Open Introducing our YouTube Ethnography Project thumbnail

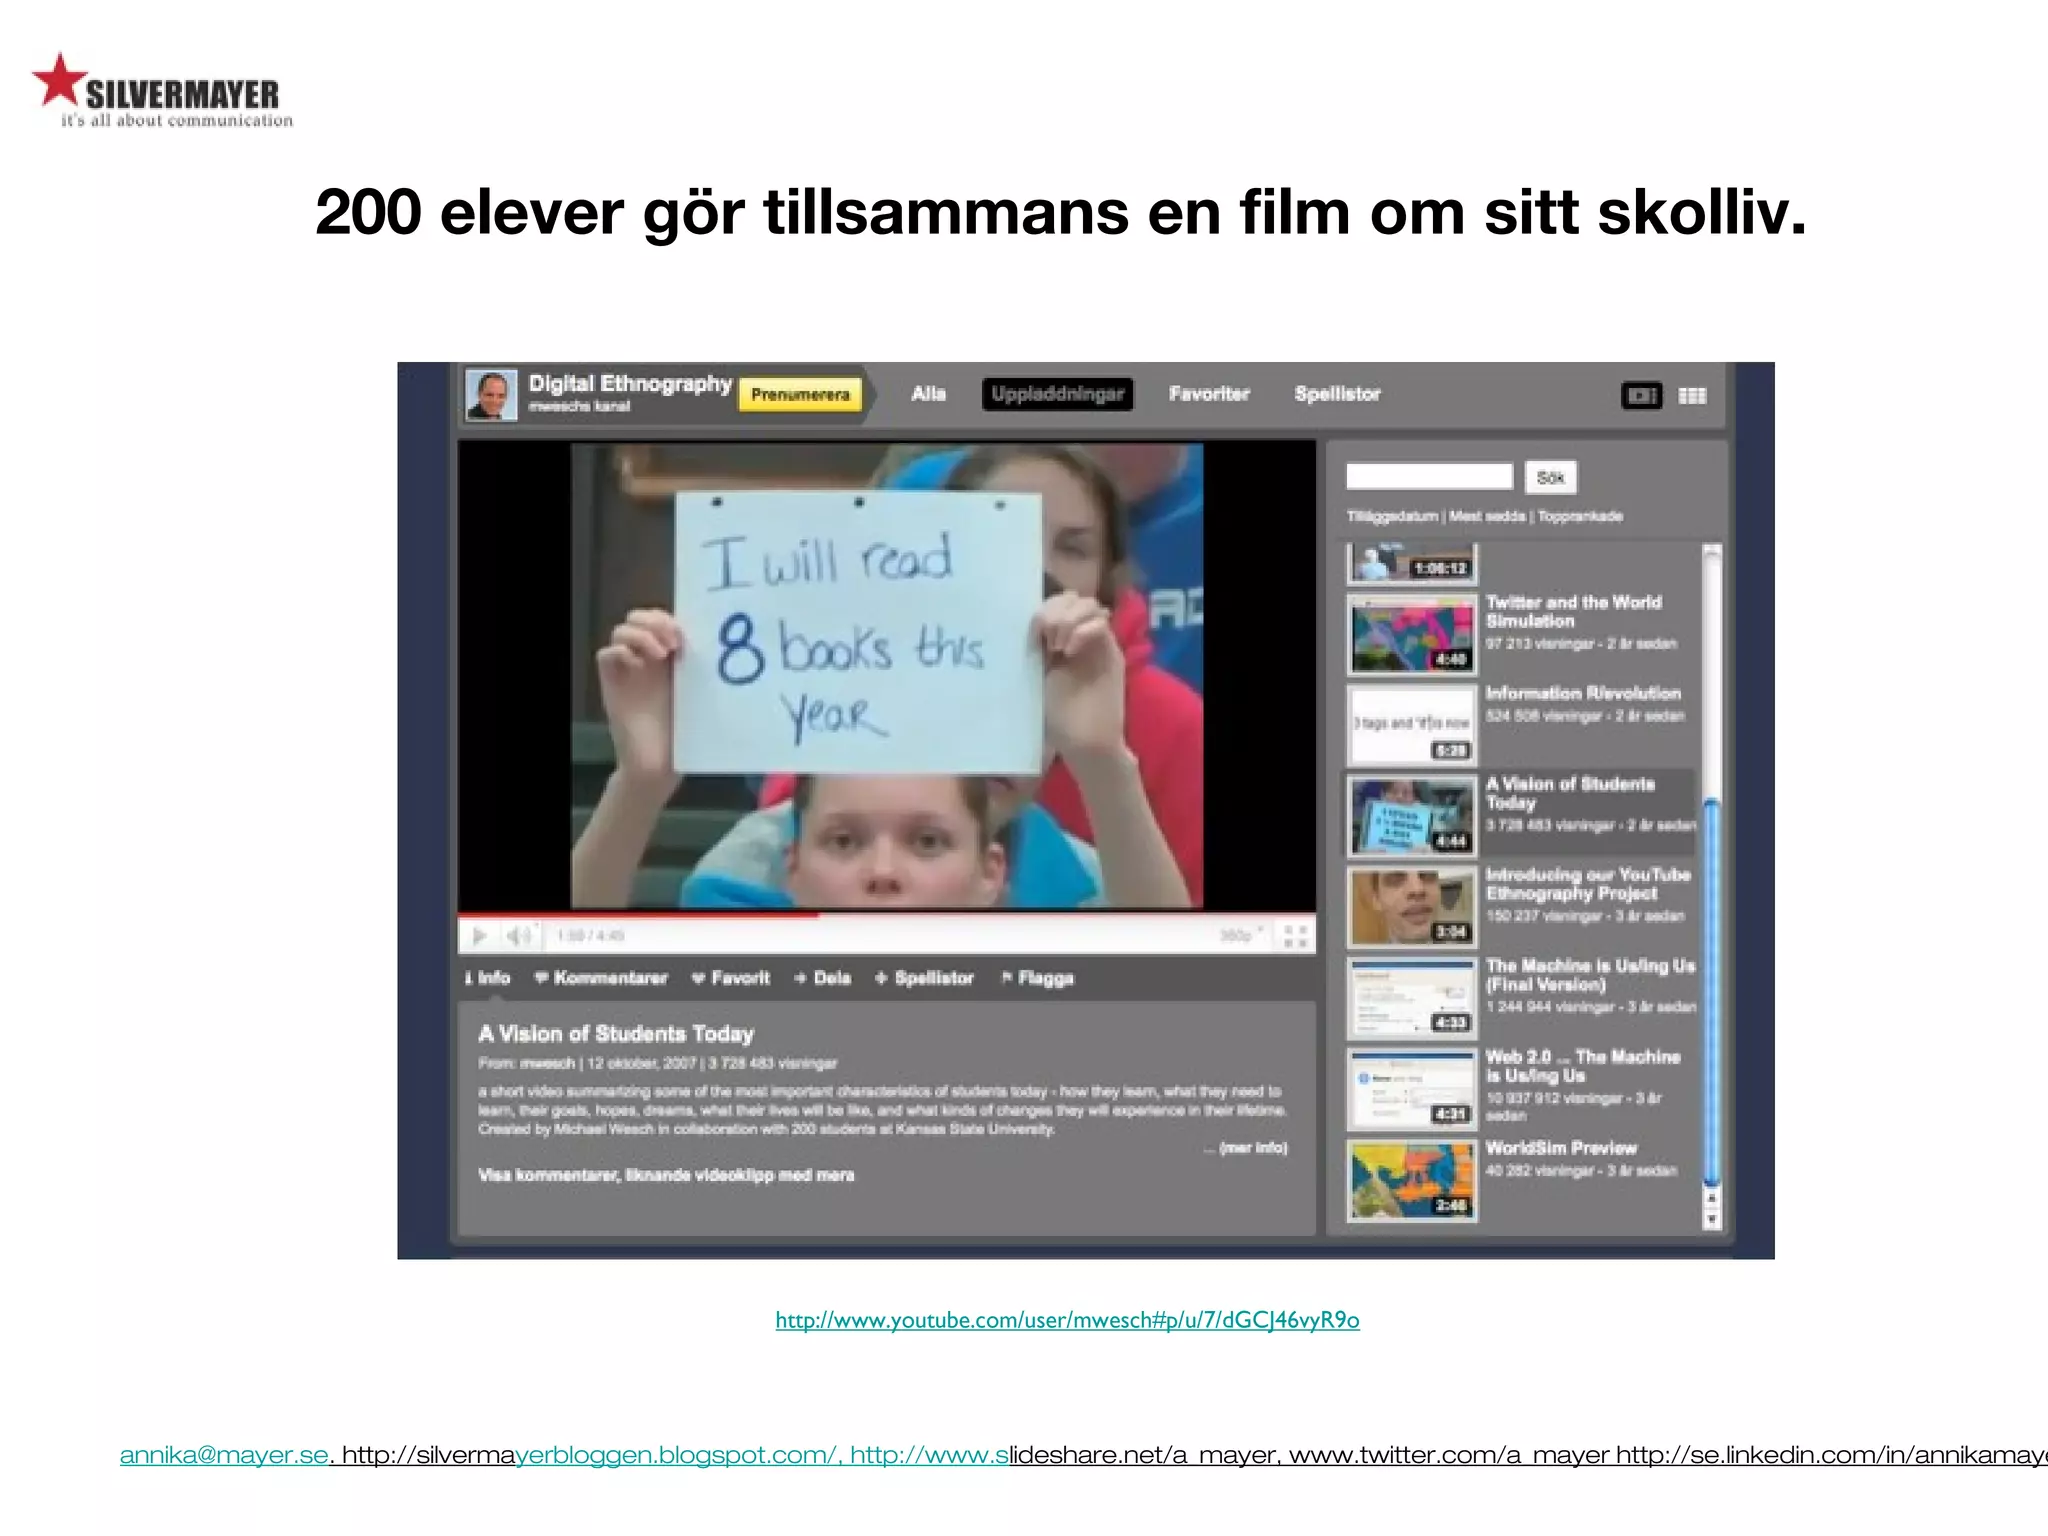[1411, 907]
